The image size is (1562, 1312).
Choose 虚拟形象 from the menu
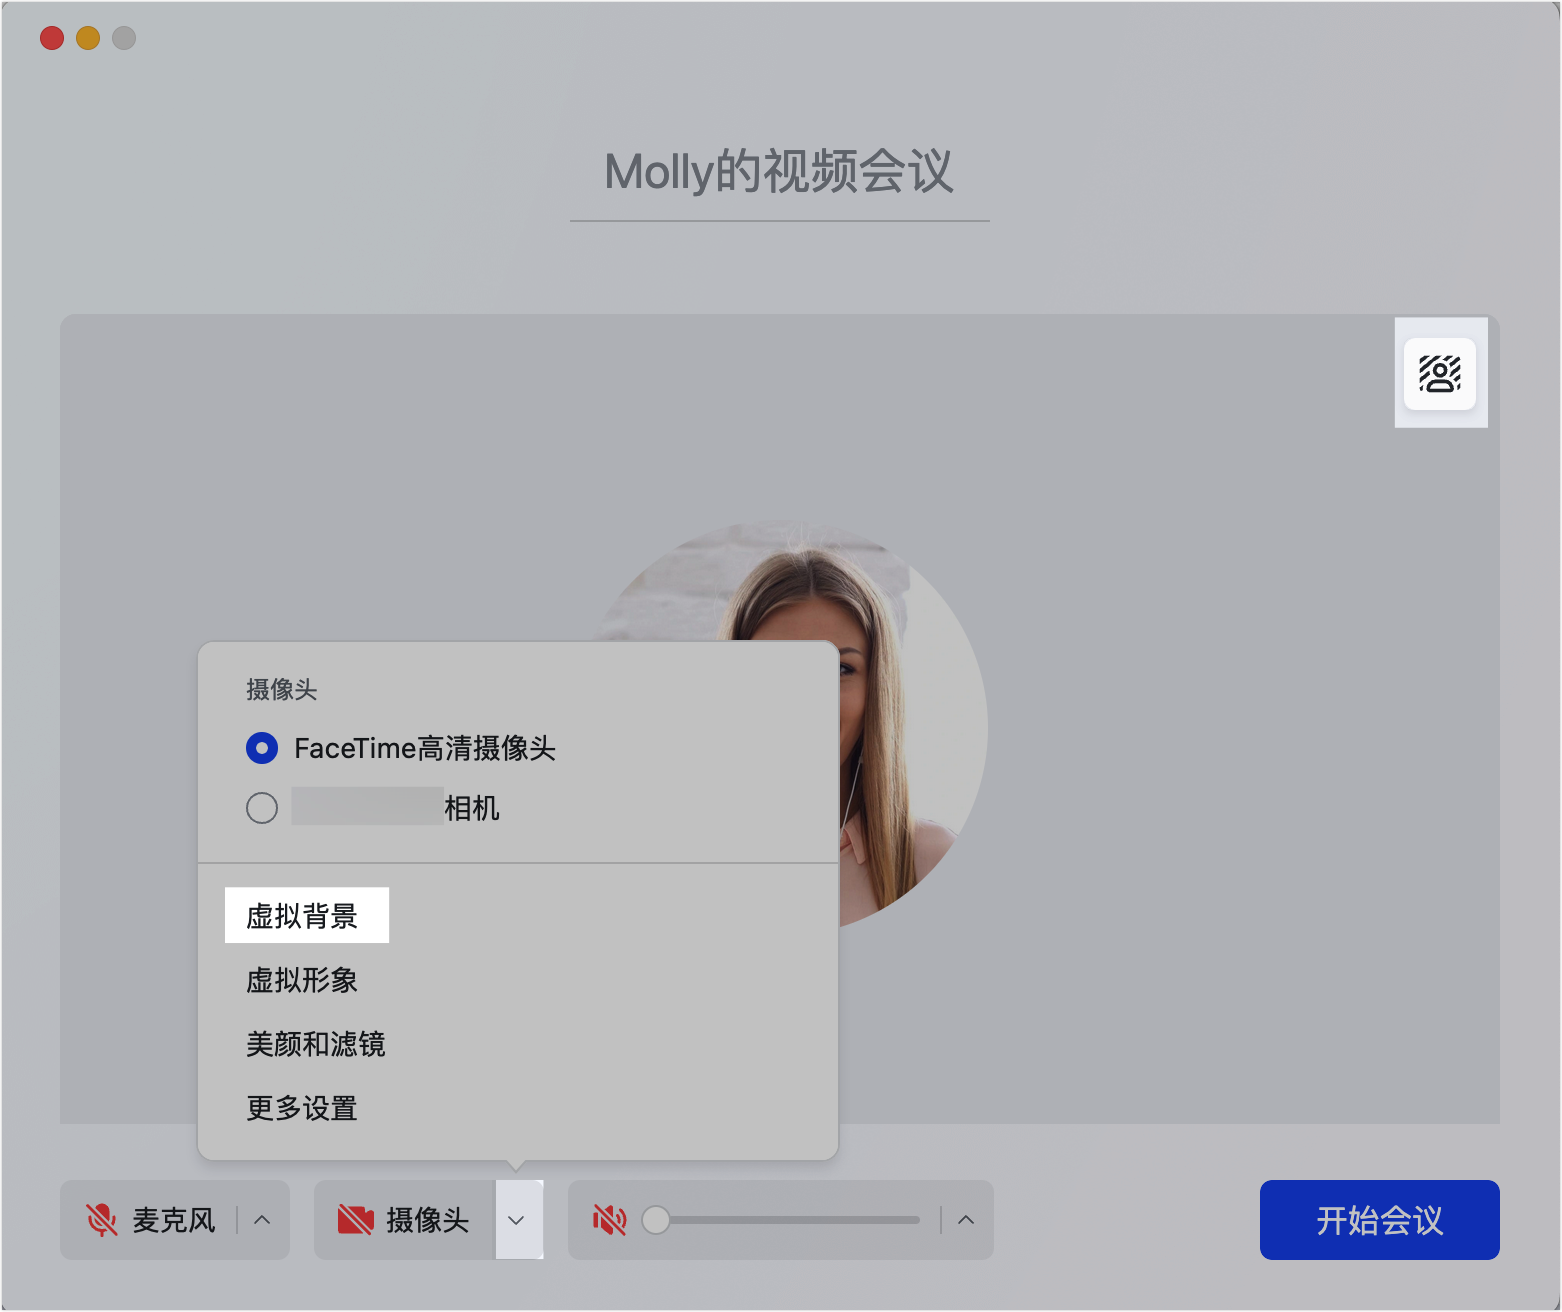pyautogui.click(x=302, y=980)
